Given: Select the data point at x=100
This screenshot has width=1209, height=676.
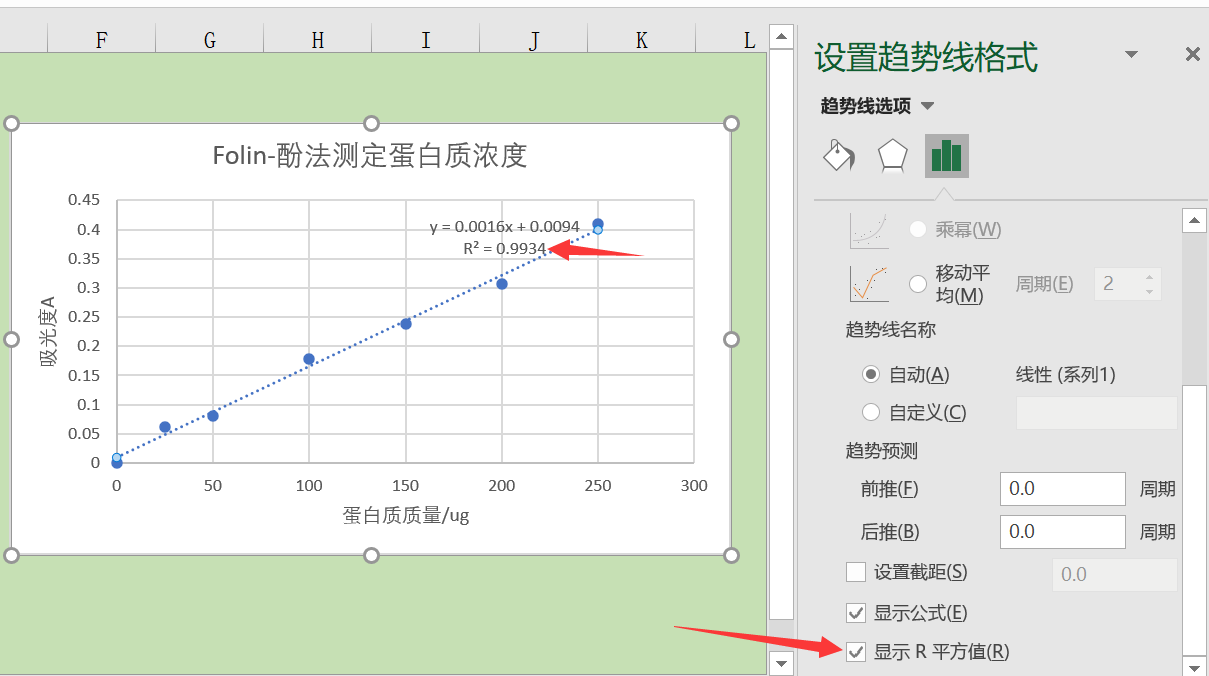Looking at the screenshot, I should click(309, 359).
